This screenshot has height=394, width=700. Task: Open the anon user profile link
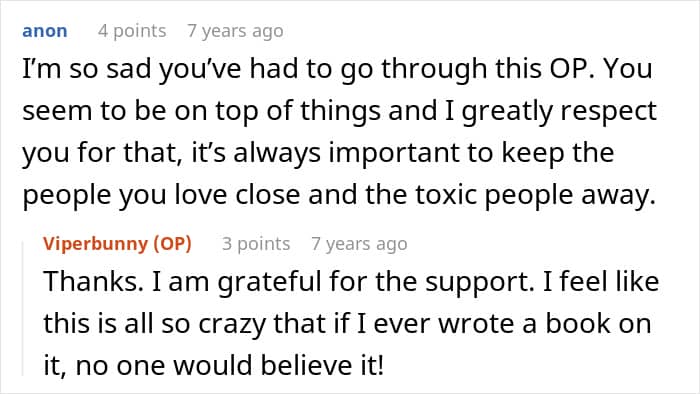coord(45,31)
